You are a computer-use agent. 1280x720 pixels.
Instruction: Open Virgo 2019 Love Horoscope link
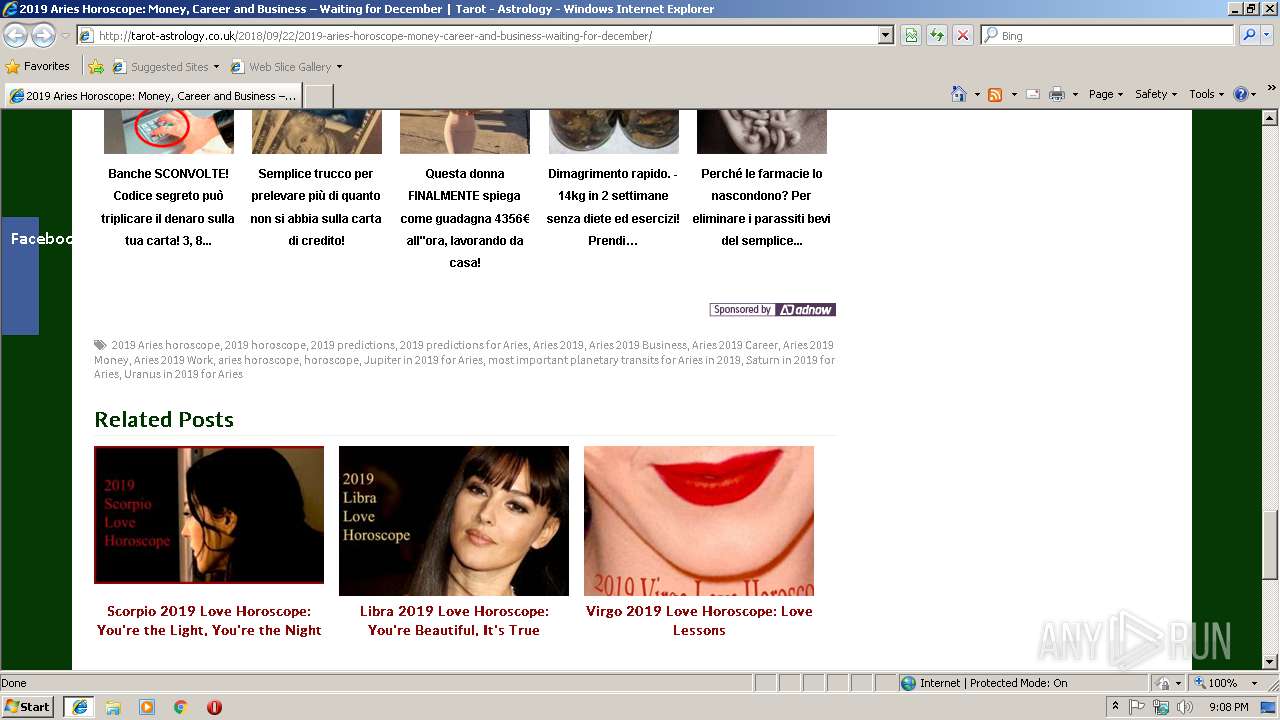coord(699,621)
